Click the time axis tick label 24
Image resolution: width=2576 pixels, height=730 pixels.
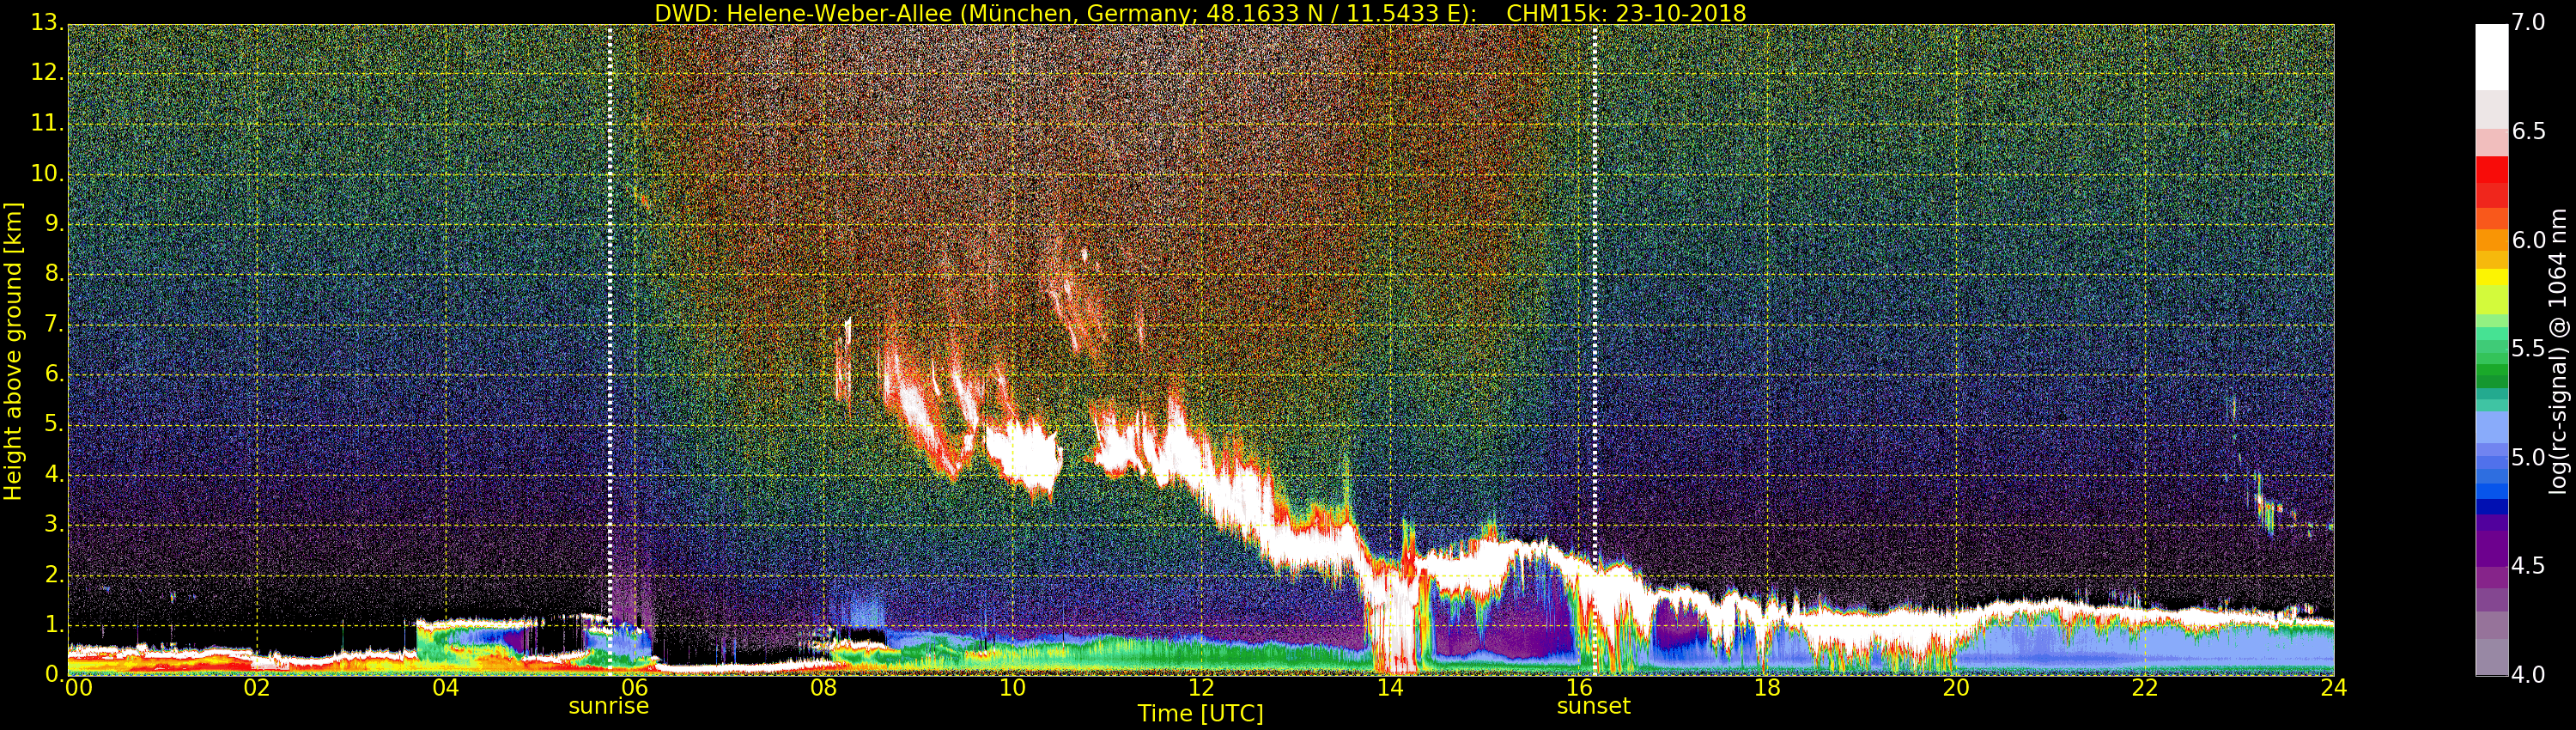pos(2334,688)
